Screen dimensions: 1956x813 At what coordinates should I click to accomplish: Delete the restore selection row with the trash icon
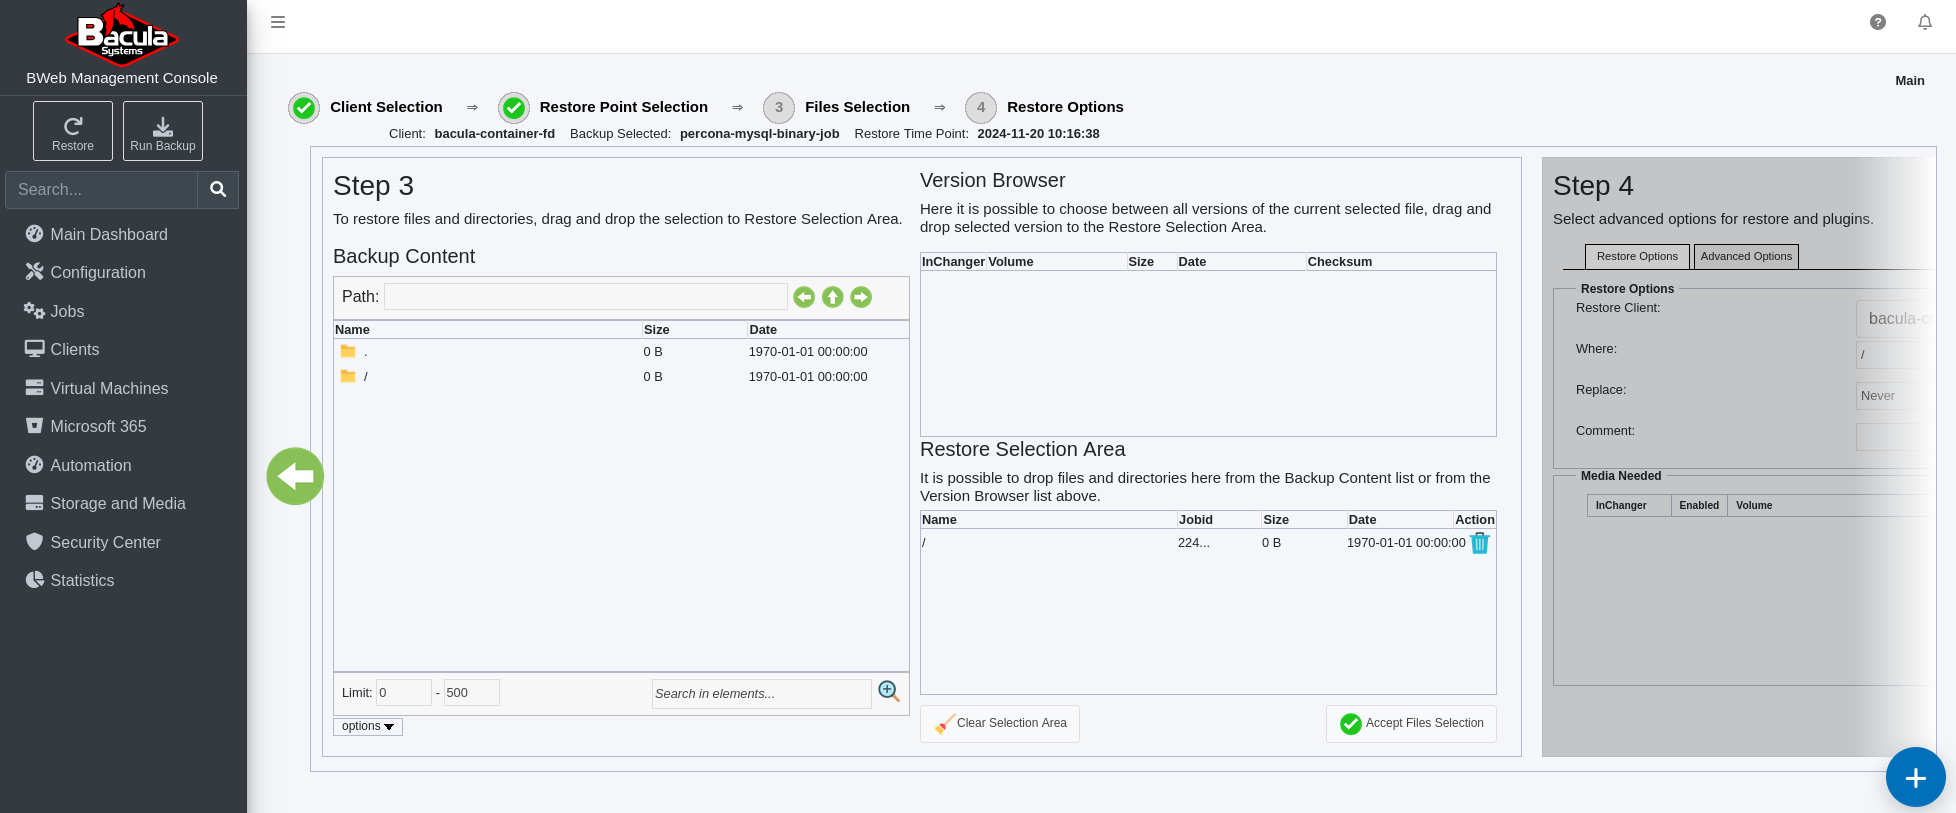(1480, 543)
